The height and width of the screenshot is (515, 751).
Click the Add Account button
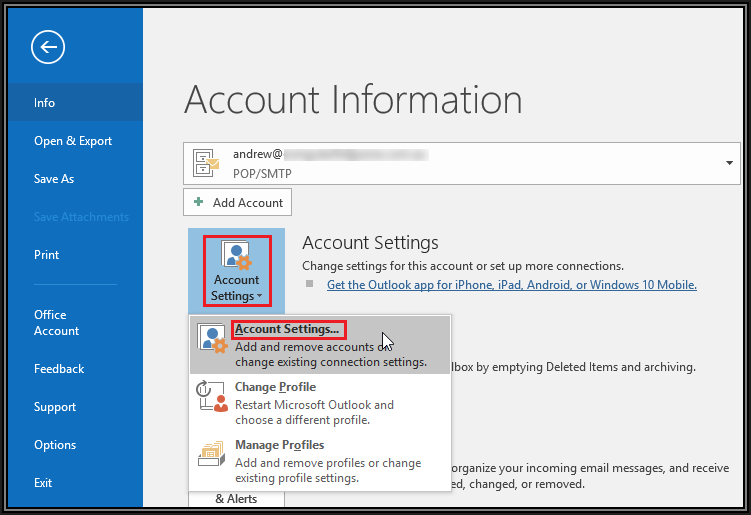(x=237, y=202)
